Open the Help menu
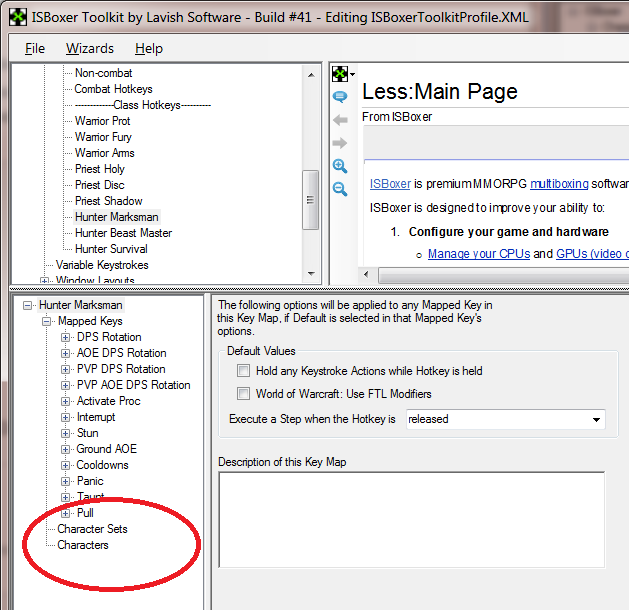Image resolution: width=629 pixels, height=610 pixels. coord(149,49)
